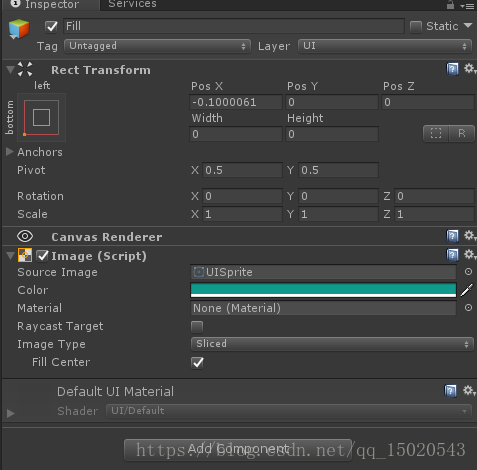Click the Pivot X field
Image resolution: width=477 pixels, height=470 pixels.
tap(242, 170)
